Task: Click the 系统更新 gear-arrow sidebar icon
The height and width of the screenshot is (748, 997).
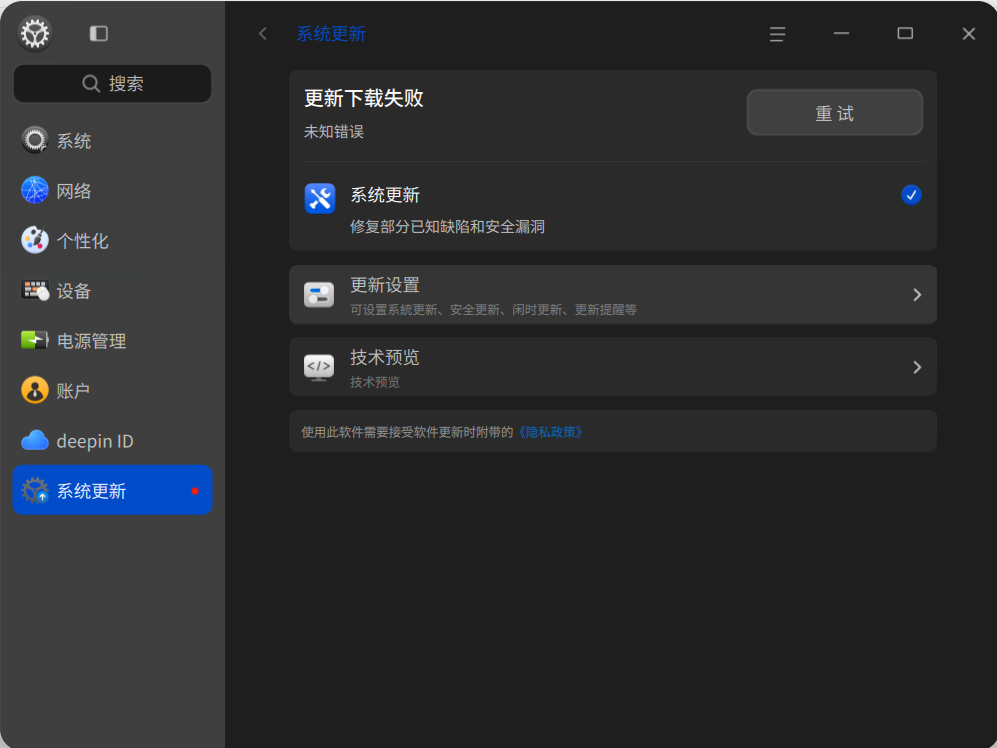Action: point(35,490)
